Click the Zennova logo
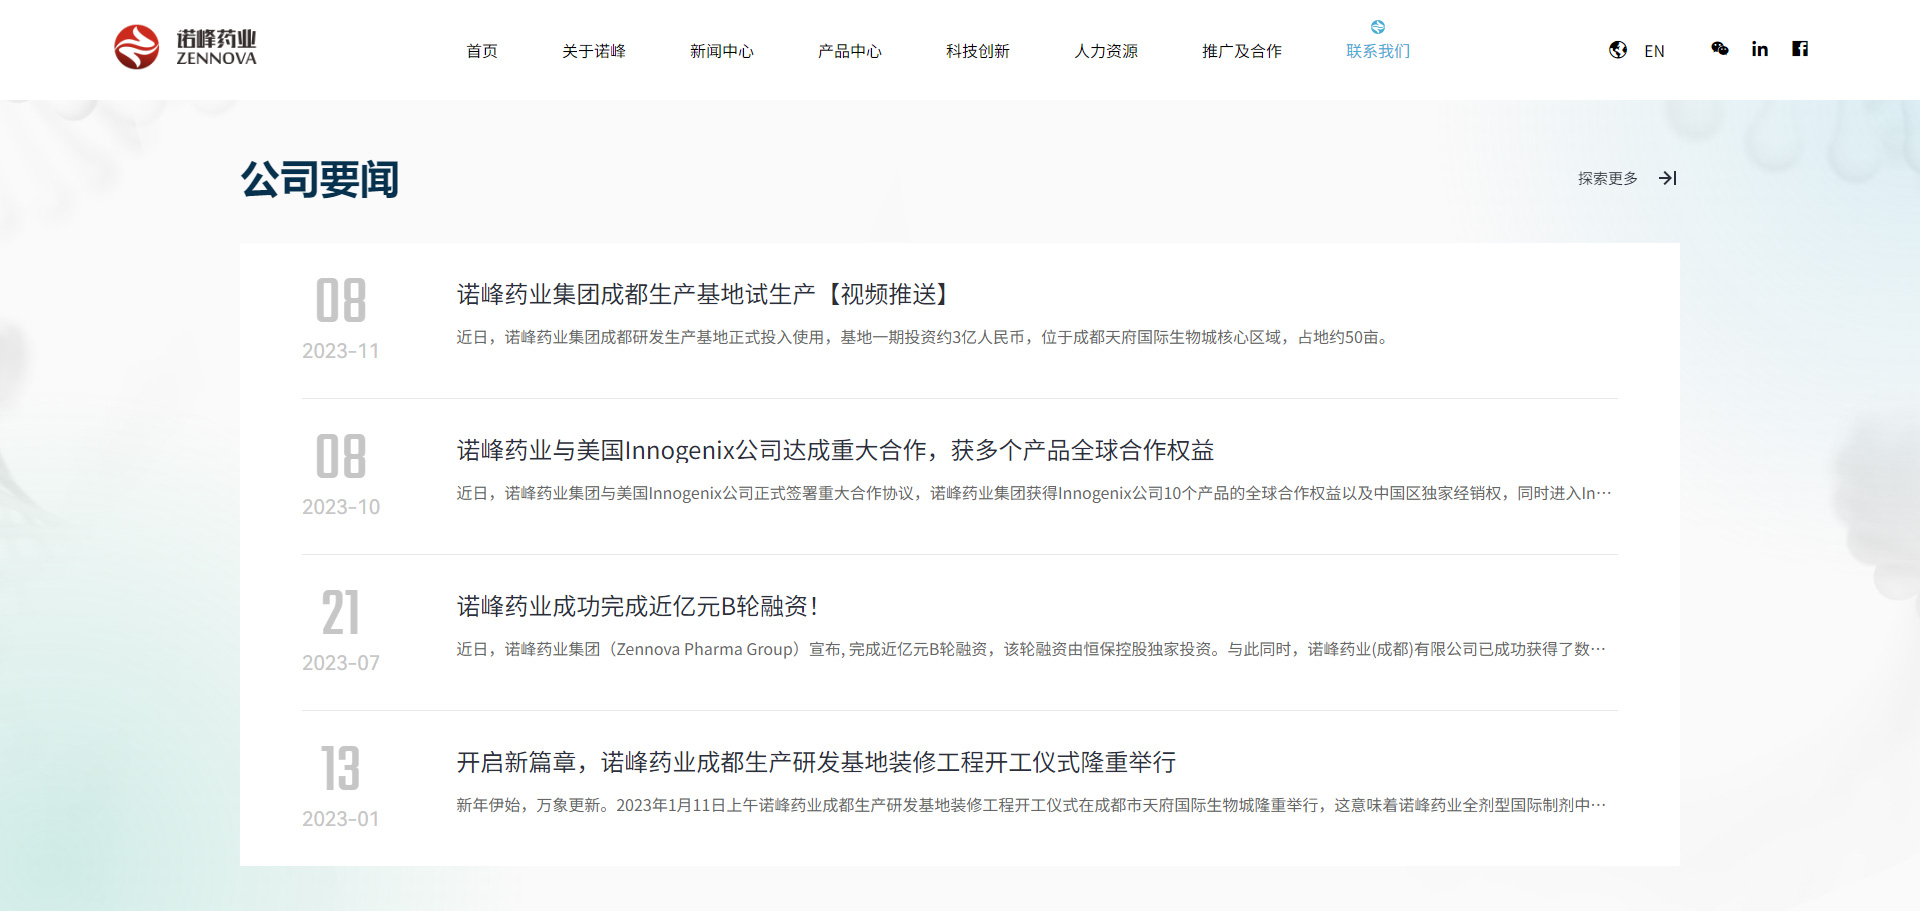Viewport: 1920px width, 911px height. [186, 47]
